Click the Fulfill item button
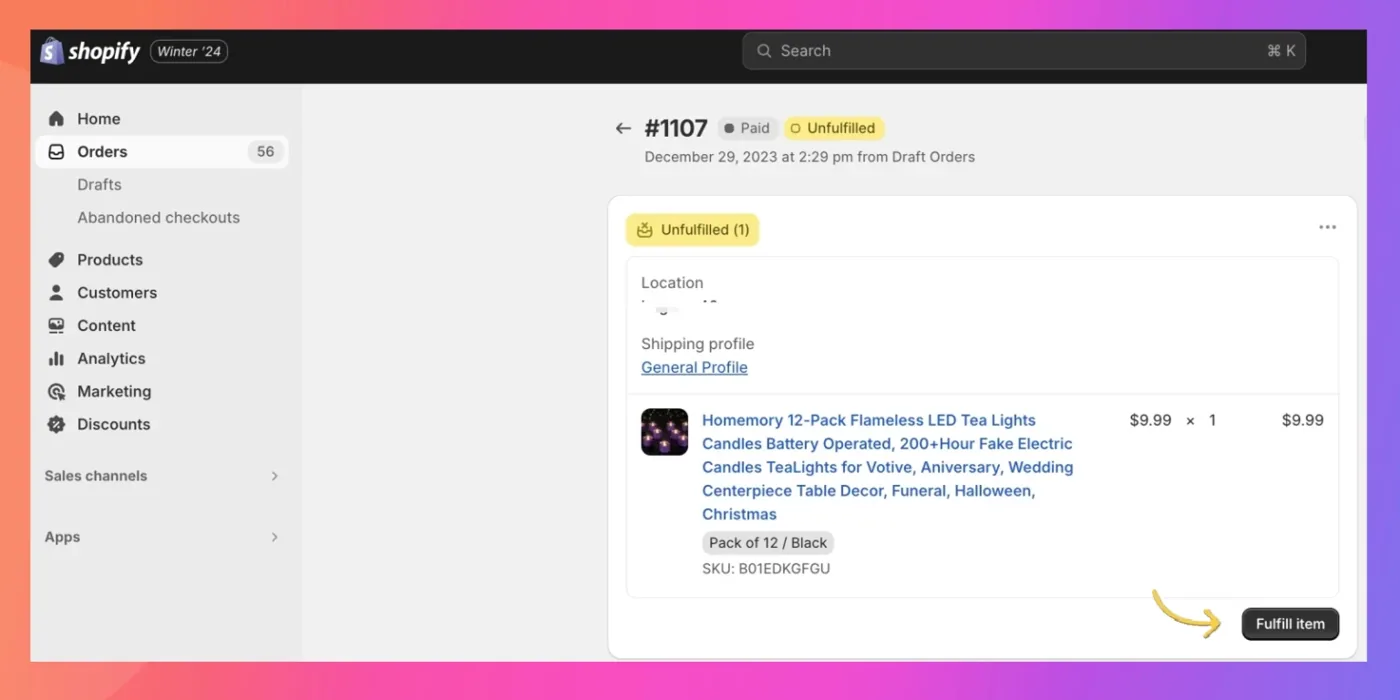Viewport: 1400px width, 700px height. point(1290,624)
